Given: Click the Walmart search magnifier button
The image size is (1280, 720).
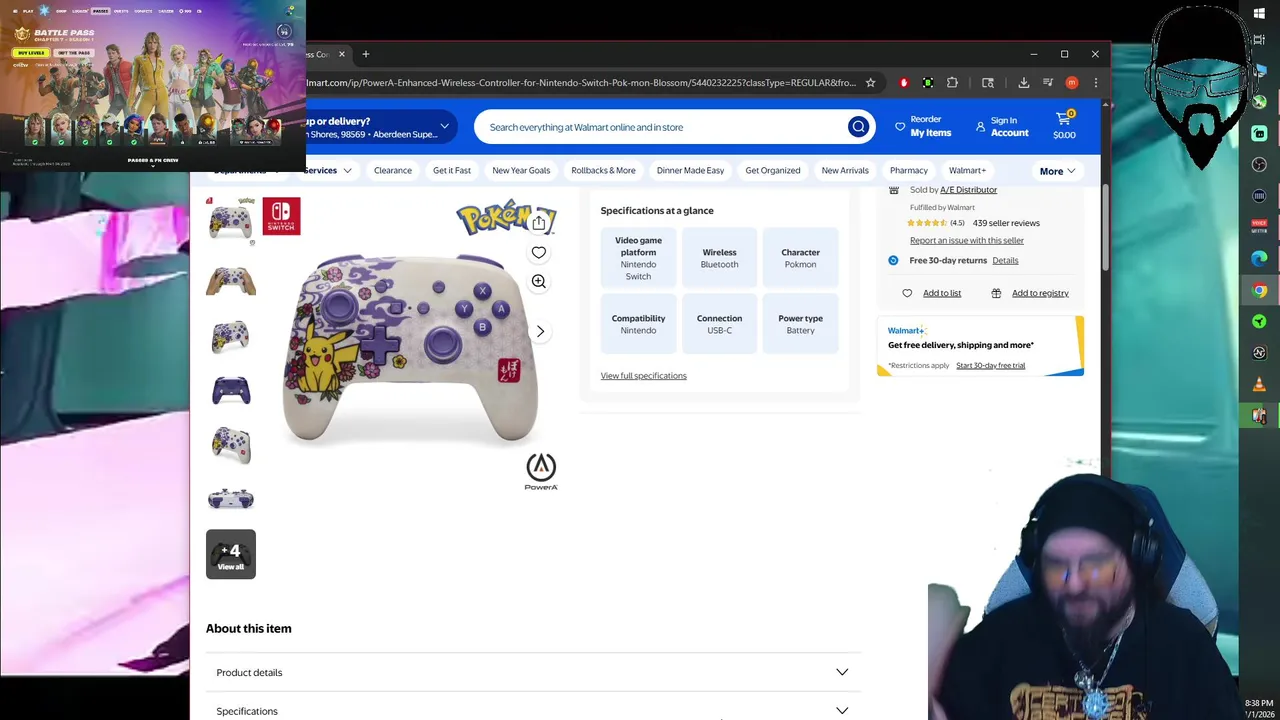Looking at the screenshot, I should [x=858, y=127].
